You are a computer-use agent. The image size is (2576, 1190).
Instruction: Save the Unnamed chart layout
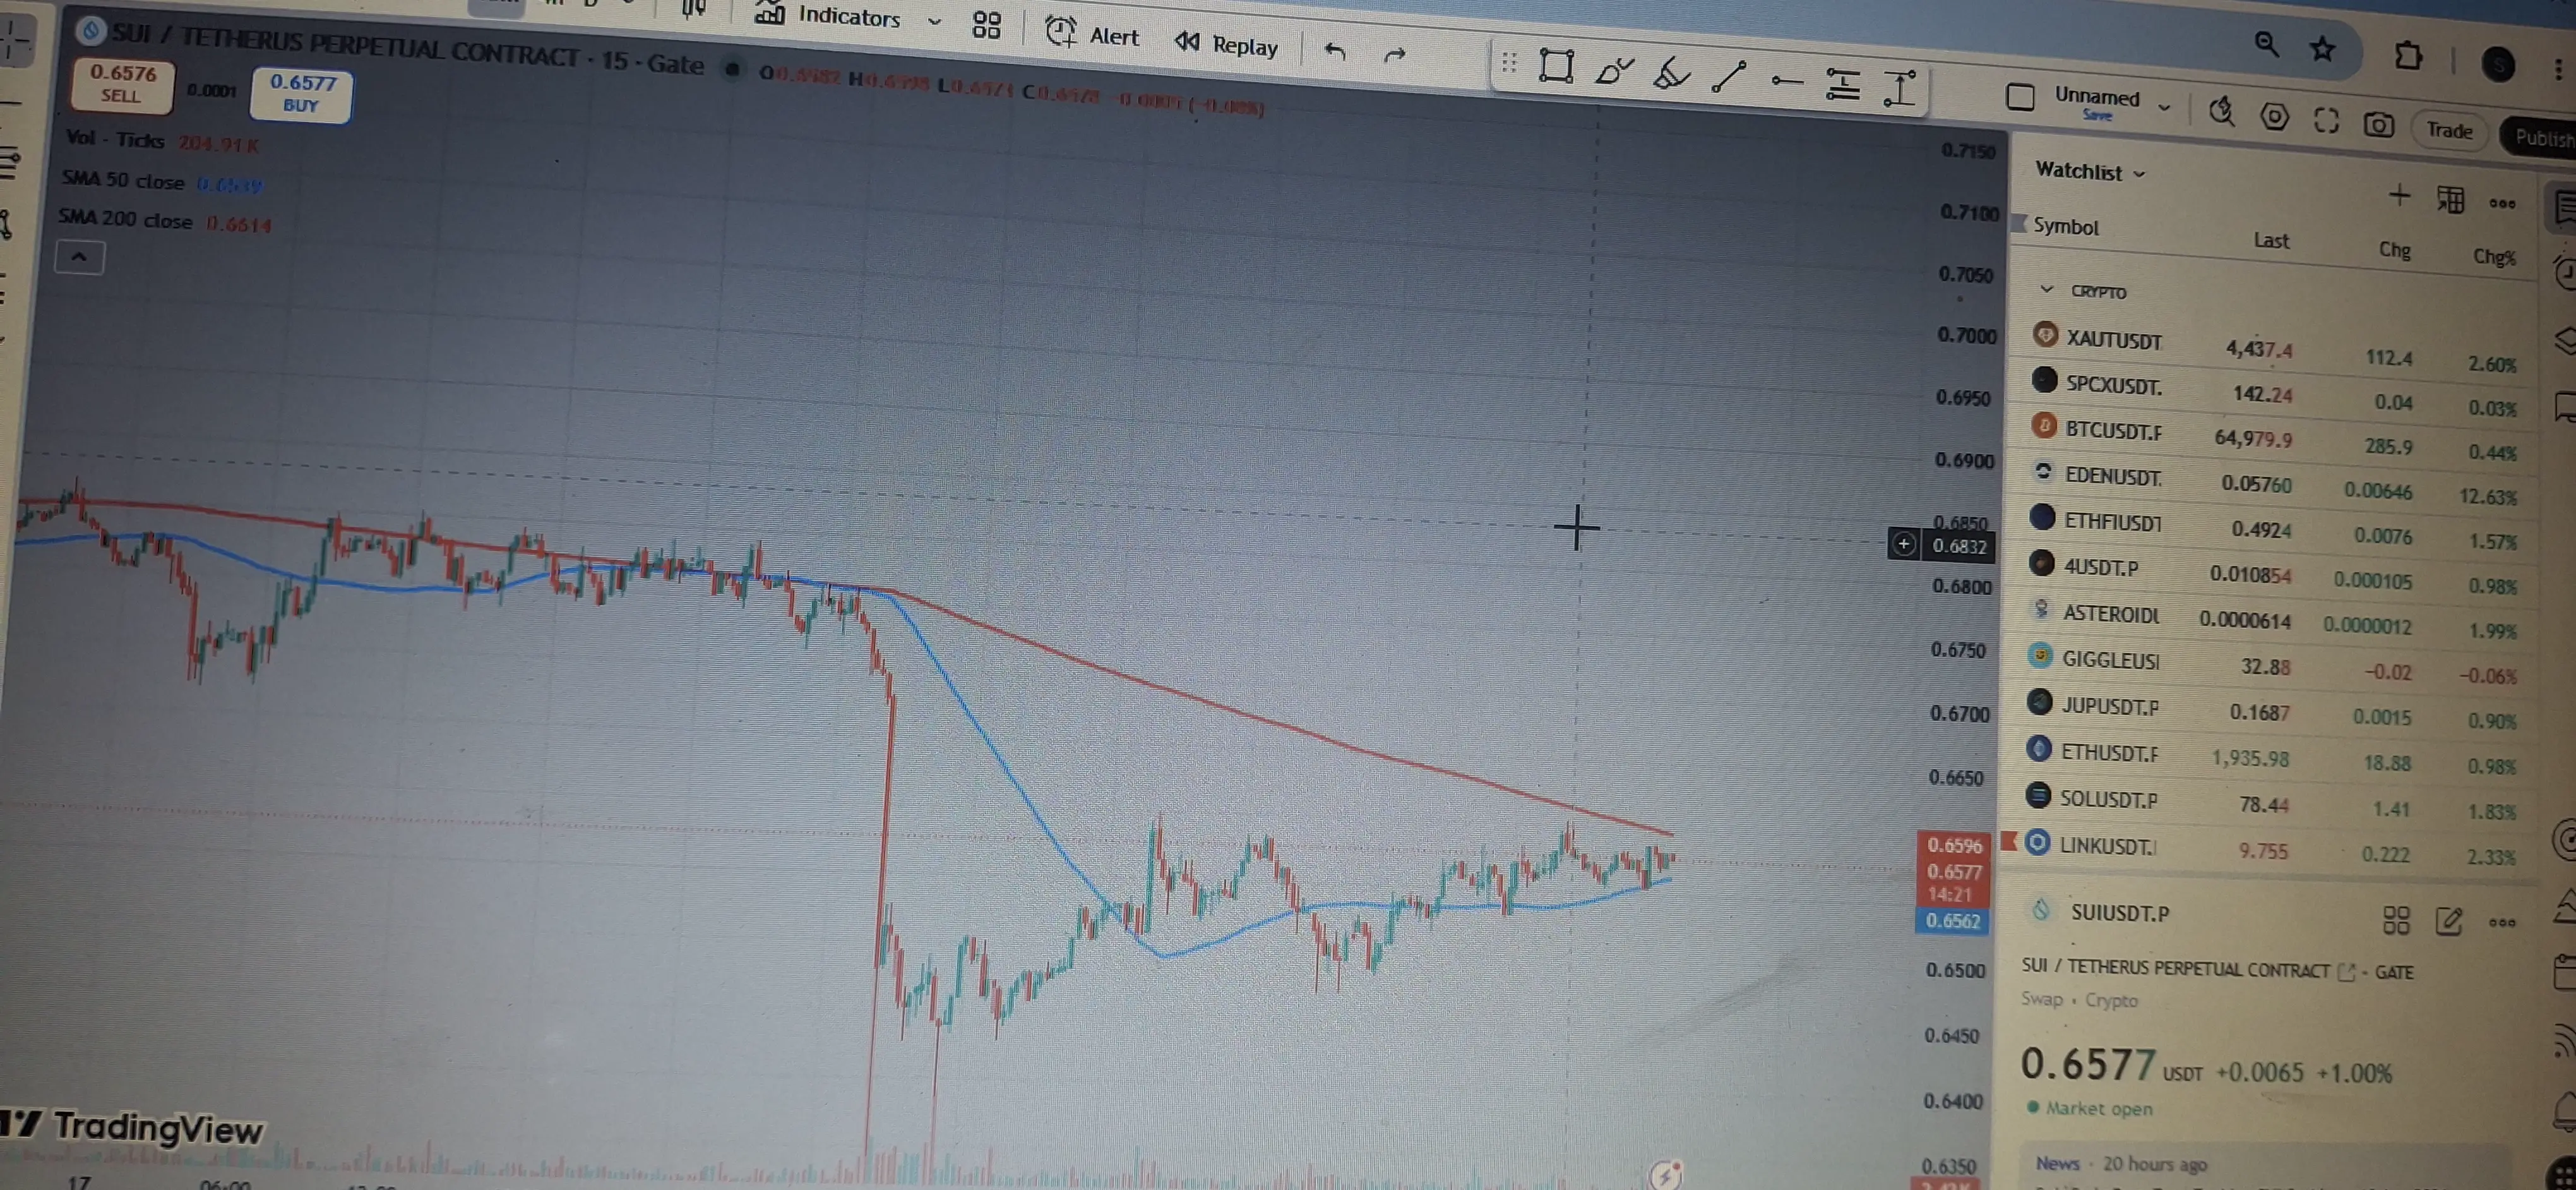(x=2097, y=115)
